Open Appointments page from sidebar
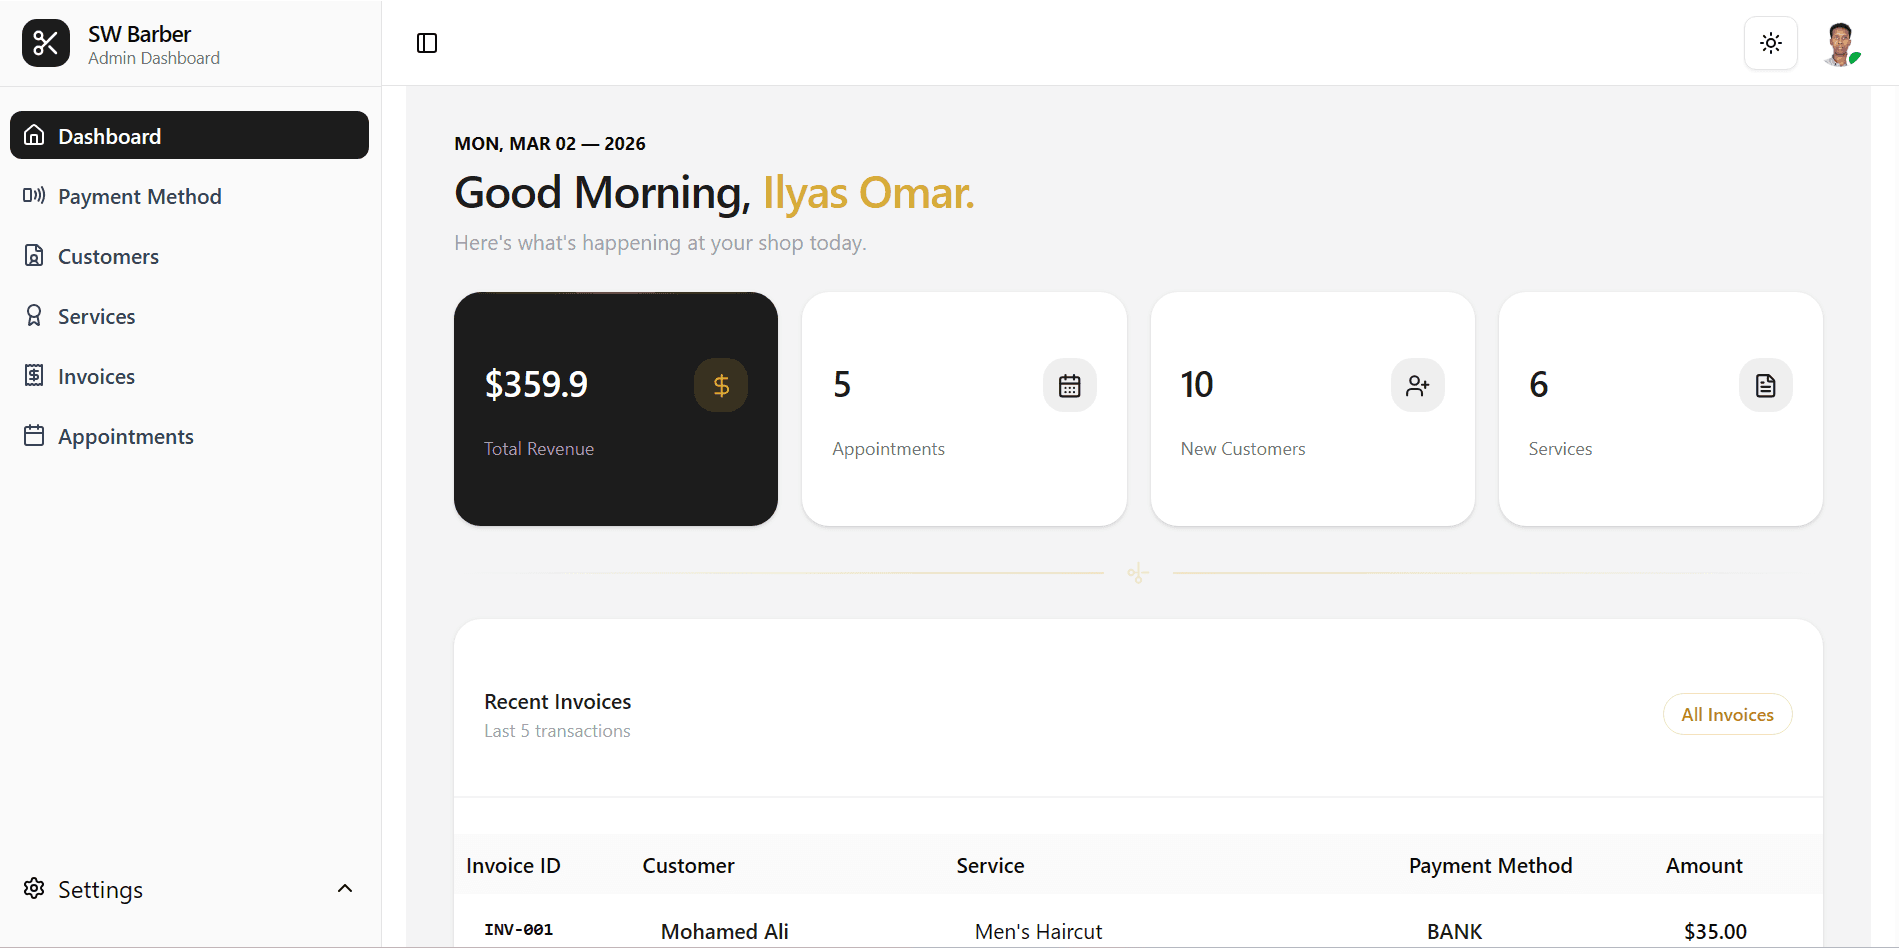1899x948 pixels. coord(189,436)
